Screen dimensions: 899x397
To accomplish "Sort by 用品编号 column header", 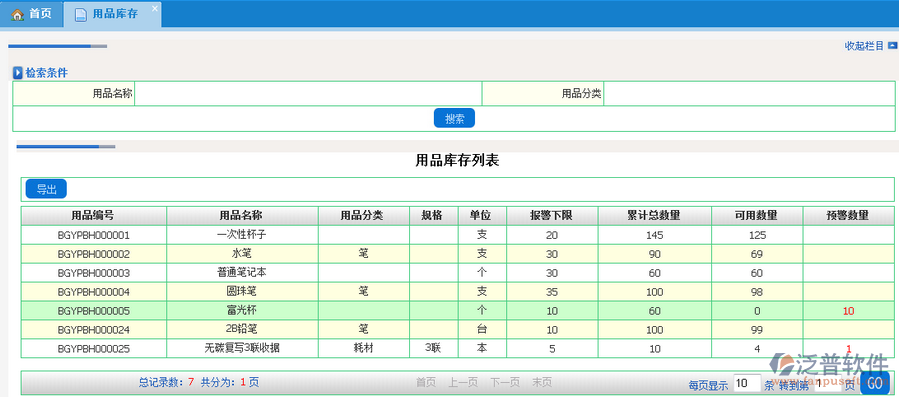I will tap(93, 216).
